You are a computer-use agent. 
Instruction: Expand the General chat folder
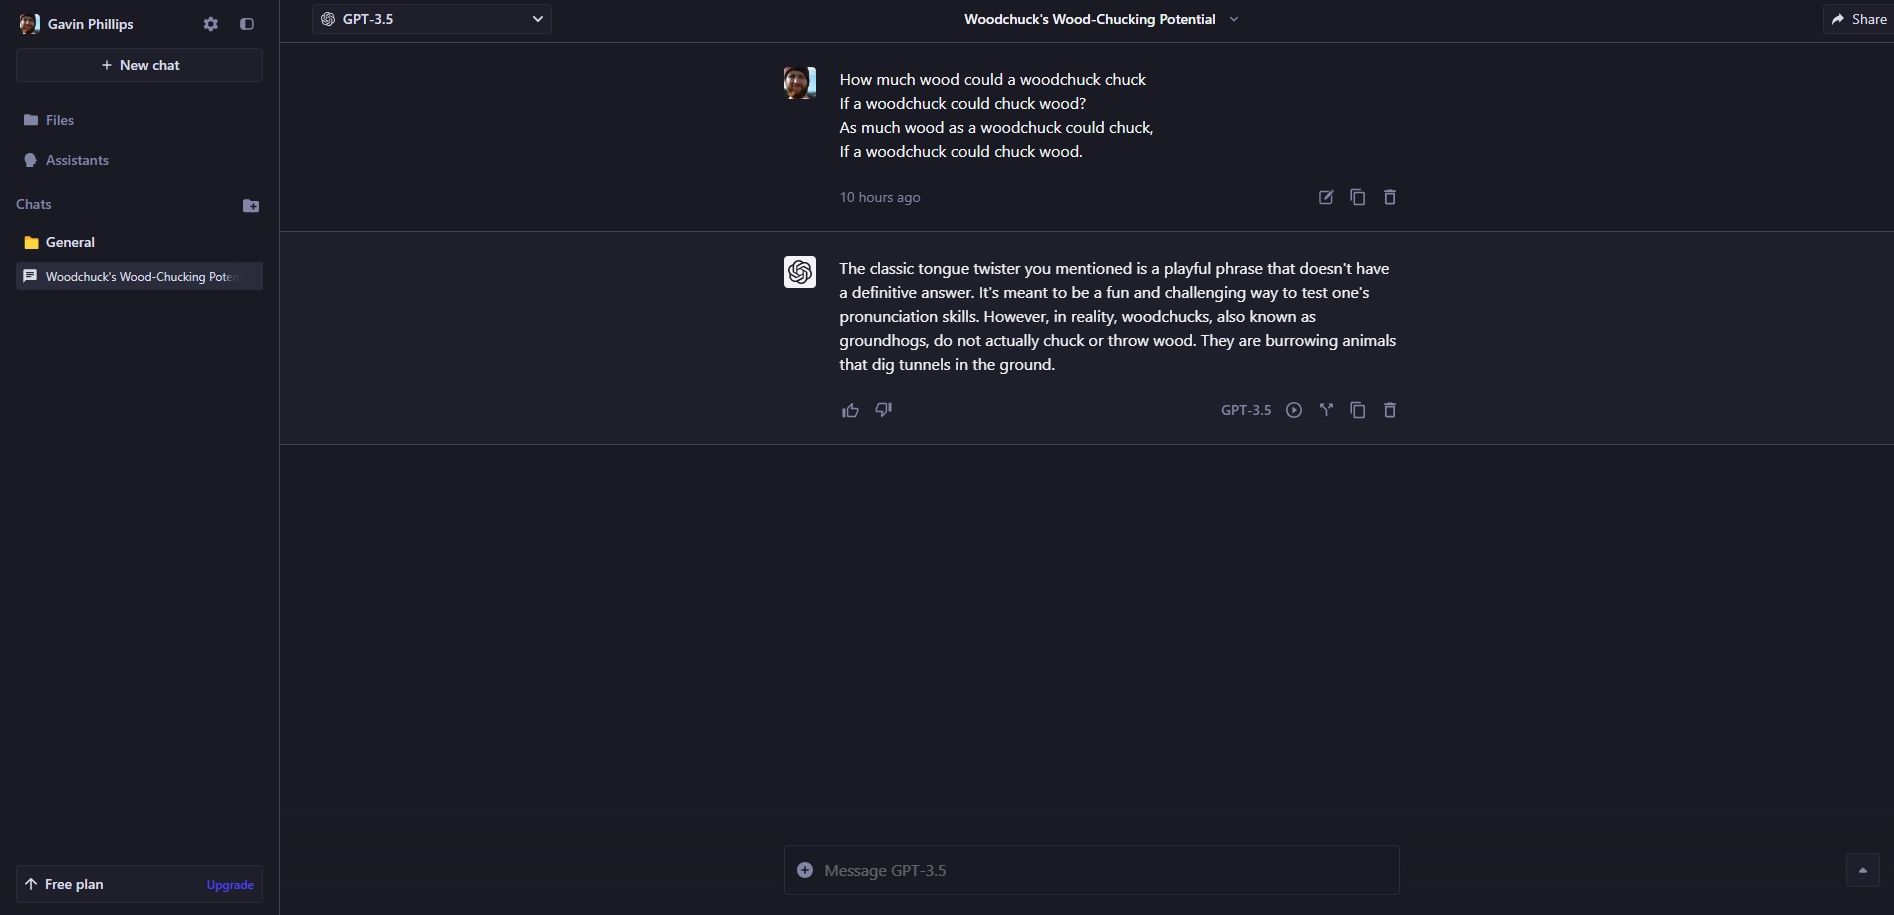pos(70,242)
